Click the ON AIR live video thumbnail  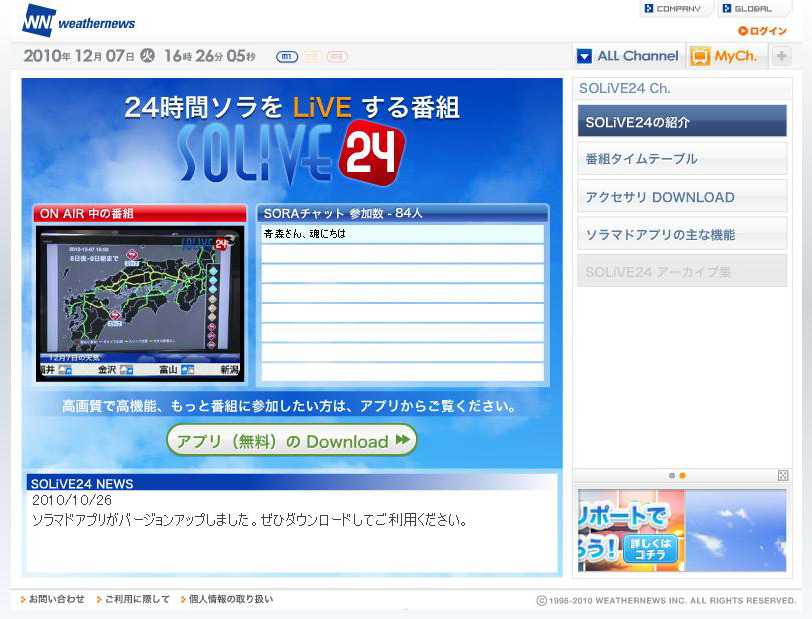[140, 304]
